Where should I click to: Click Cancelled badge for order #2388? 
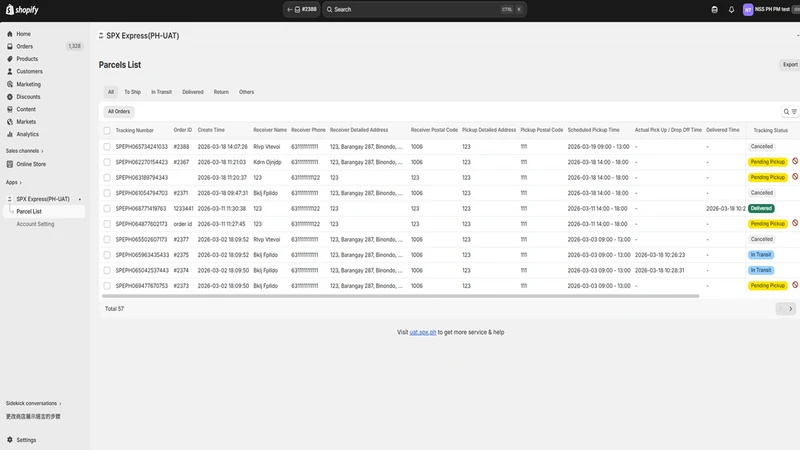(x=762, y=146)
